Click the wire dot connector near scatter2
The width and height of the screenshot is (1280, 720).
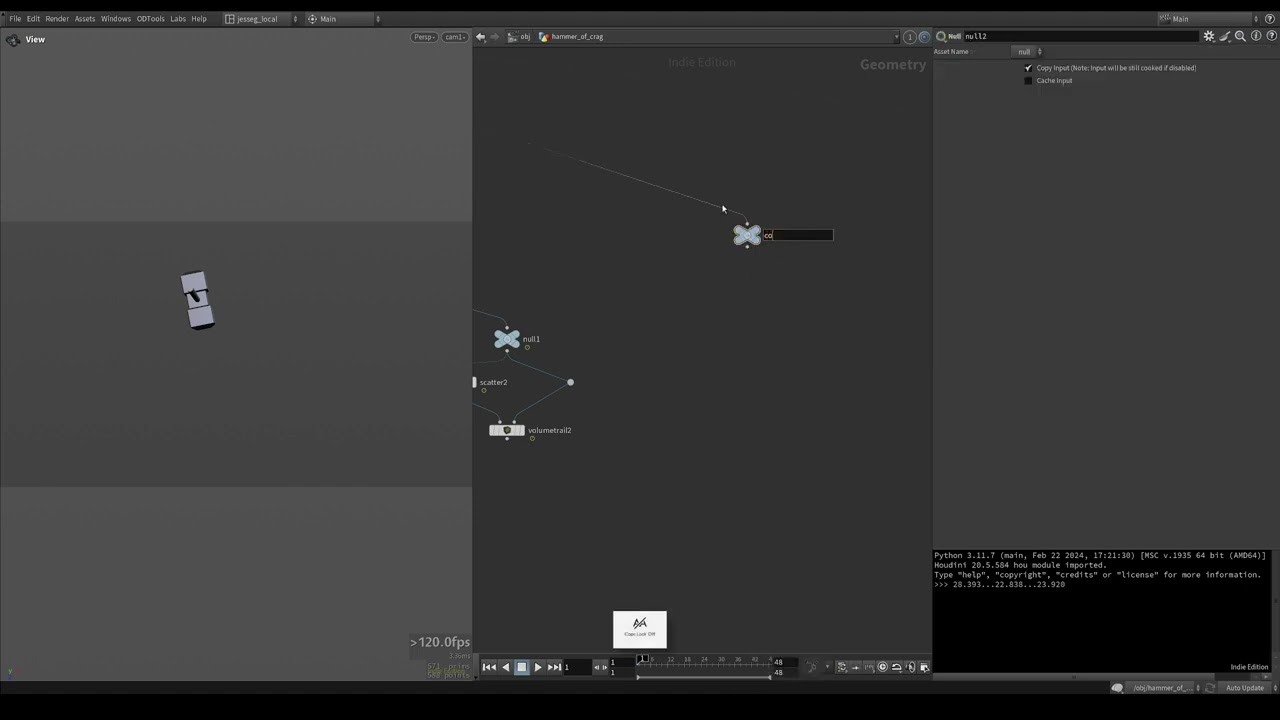570,382
